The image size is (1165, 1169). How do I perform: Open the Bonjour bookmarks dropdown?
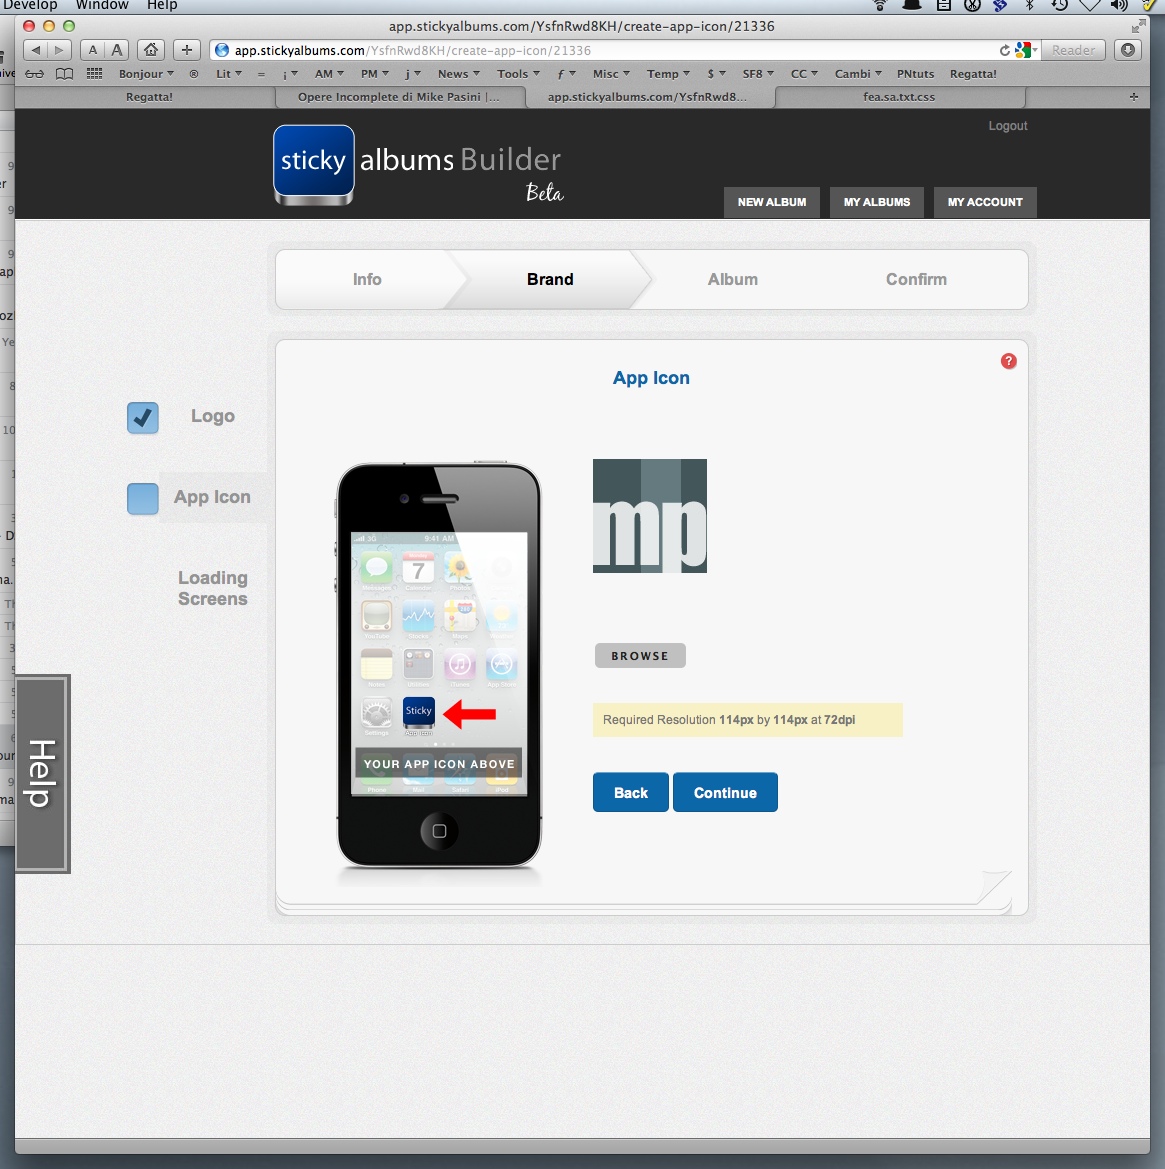(x=146, y=74)
